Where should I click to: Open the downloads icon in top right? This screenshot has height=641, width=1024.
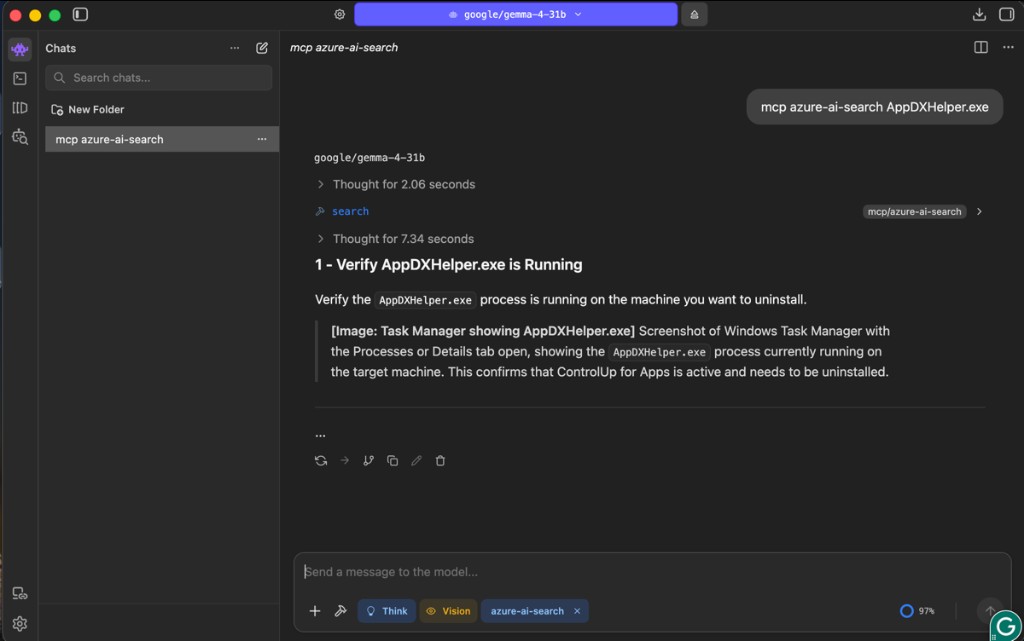[x=978, y=14]
